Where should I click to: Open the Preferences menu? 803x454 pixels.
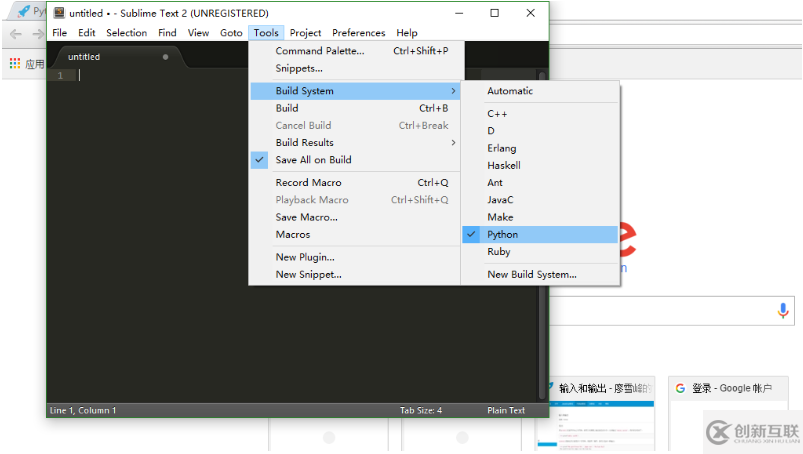click(358, 33)
